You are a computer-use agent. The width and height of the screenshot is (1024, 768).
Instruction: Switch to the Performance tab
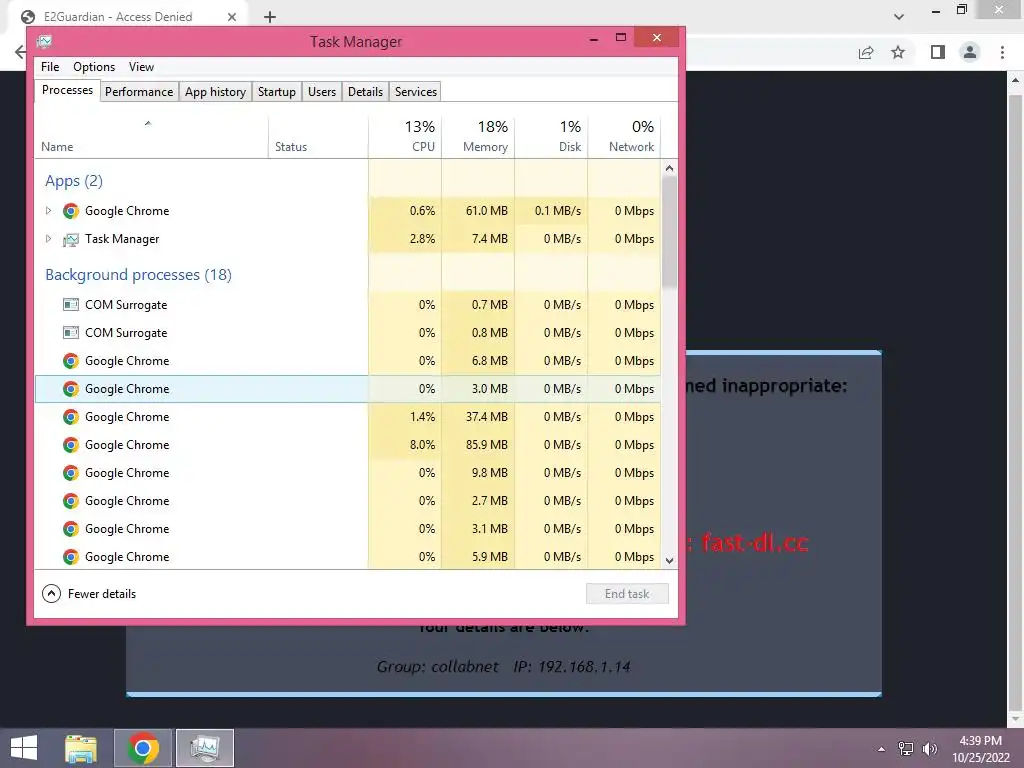[x=139, y=92]
